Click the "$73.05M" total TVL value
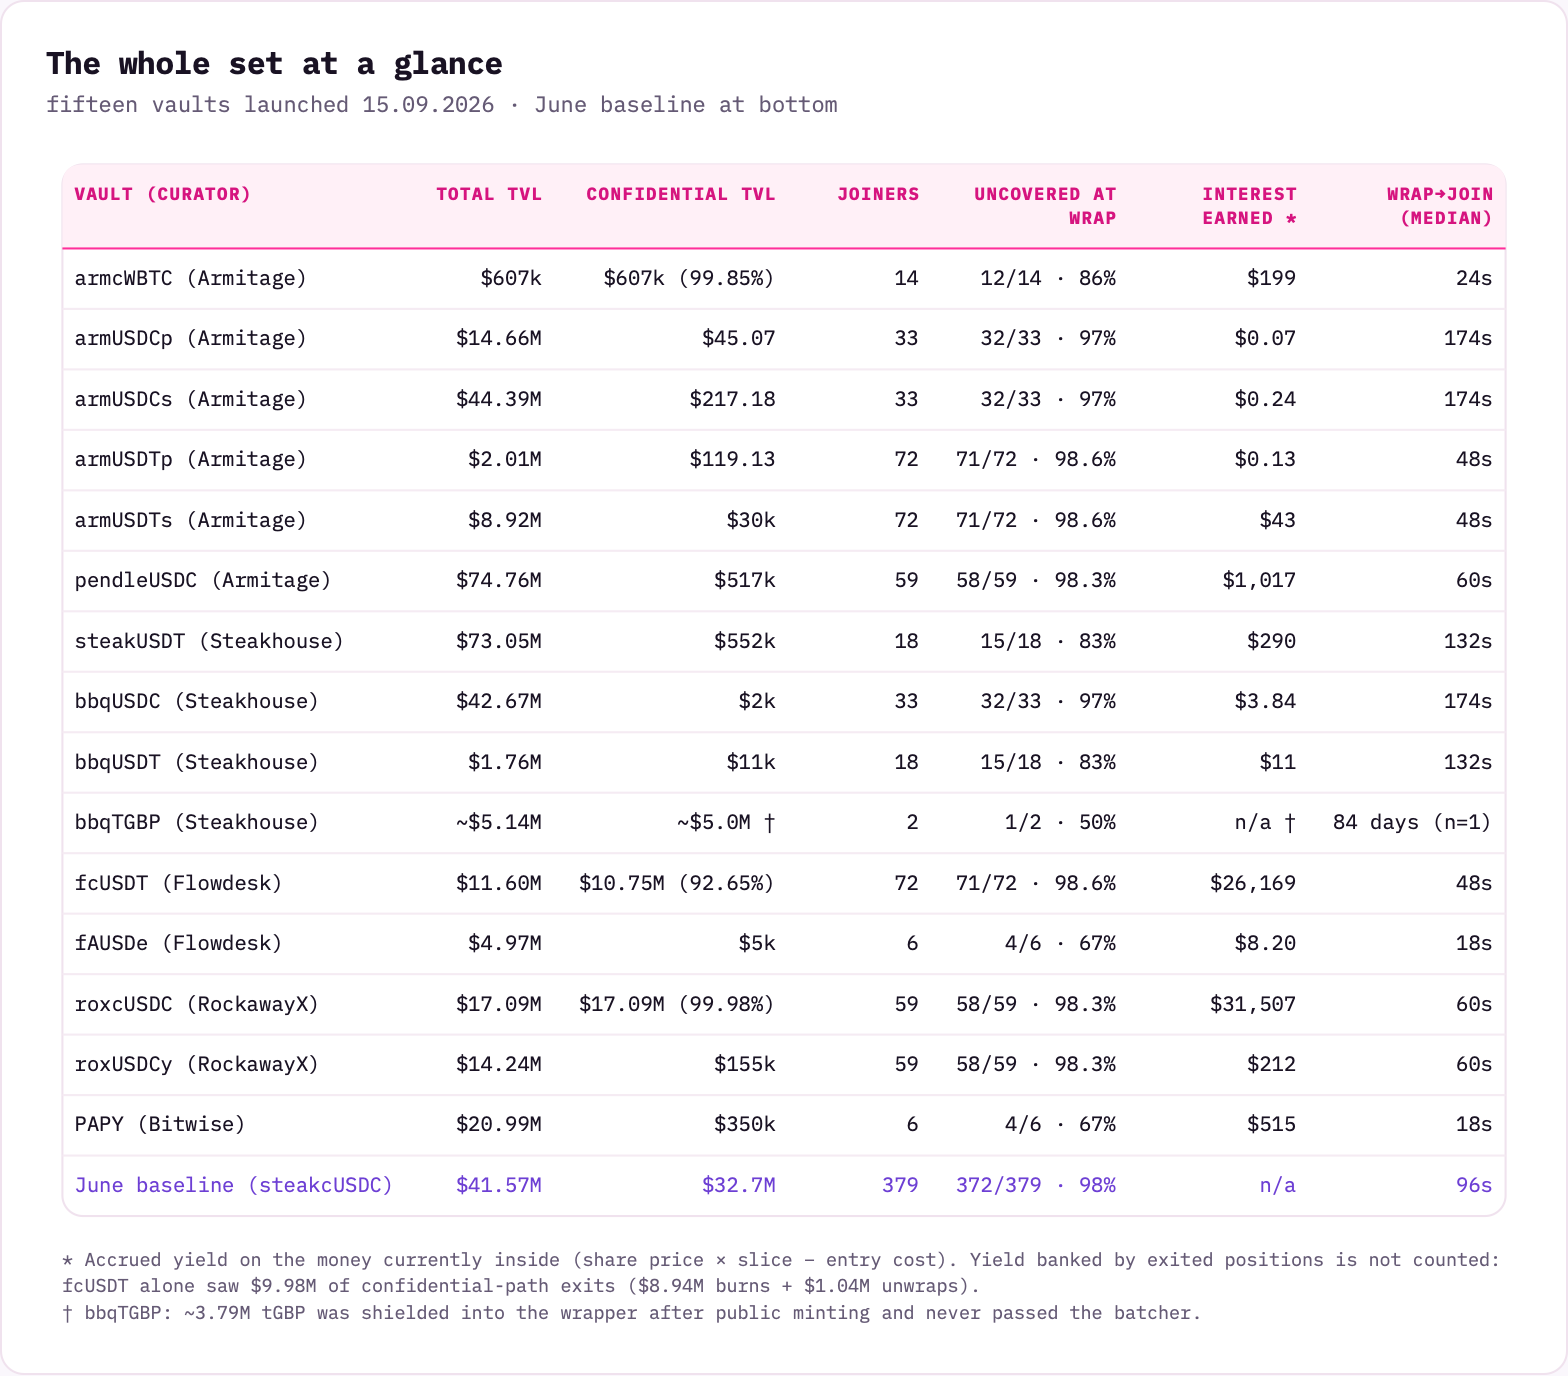The height and width of the screenshot is (1376, 1568). pos(499,641)
